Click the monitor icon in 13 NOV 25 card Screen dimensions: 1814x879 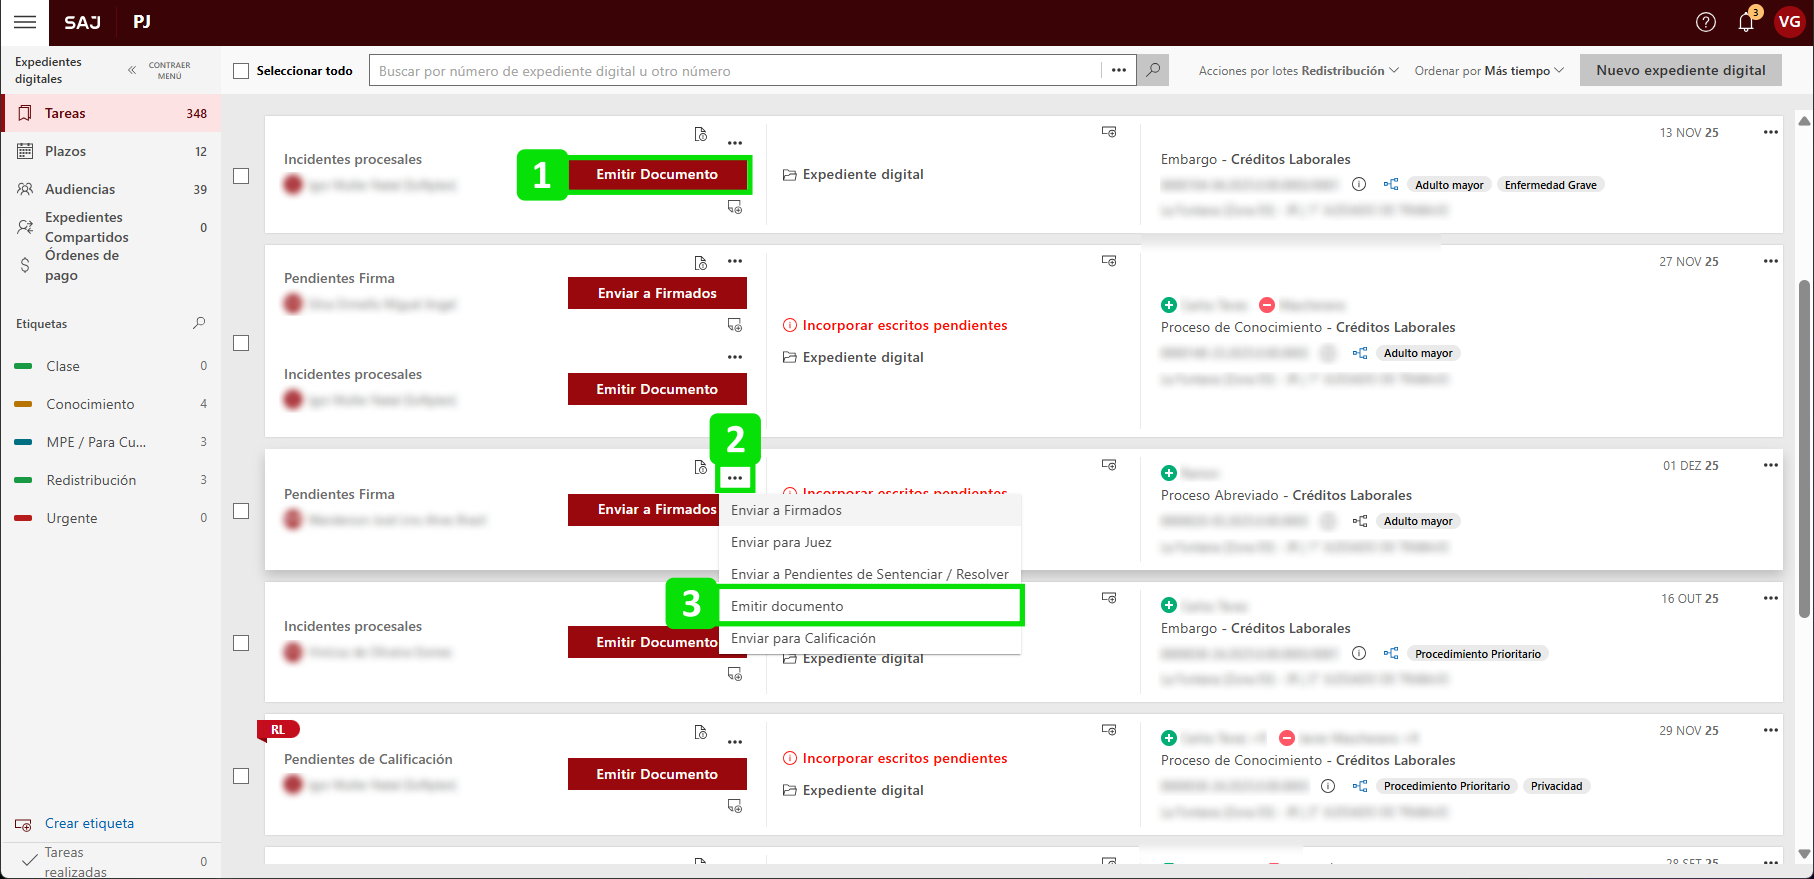[x=1109, y=132]
